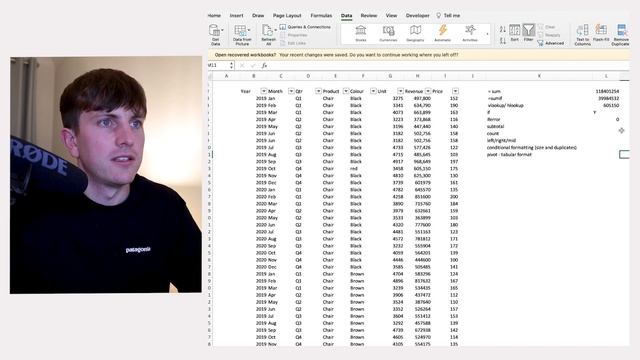The width and height of the screenshot is (640, 360).
Task: Choose the Geography data type
Action: [415, 33]
